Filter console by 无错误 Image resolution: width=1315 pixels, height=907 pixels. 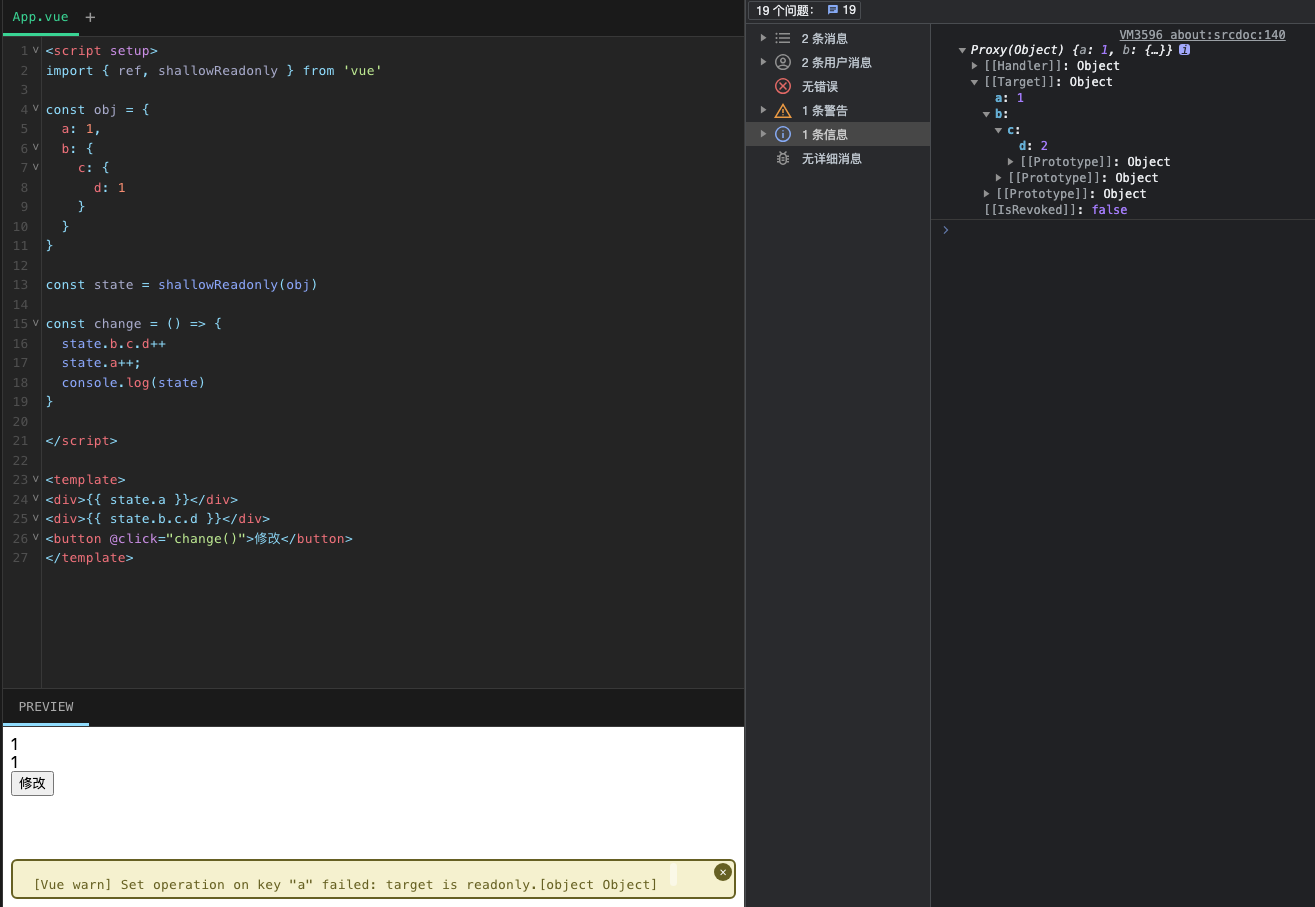[x=838, y=86]
